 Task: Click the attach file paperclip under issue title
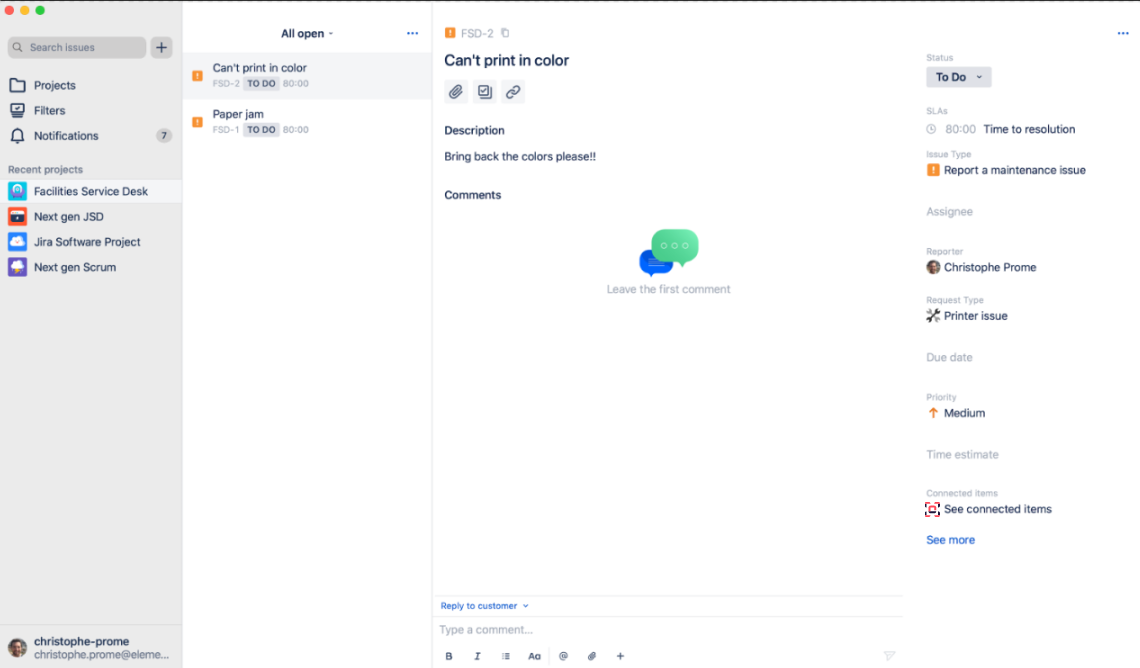coord(456,92)
